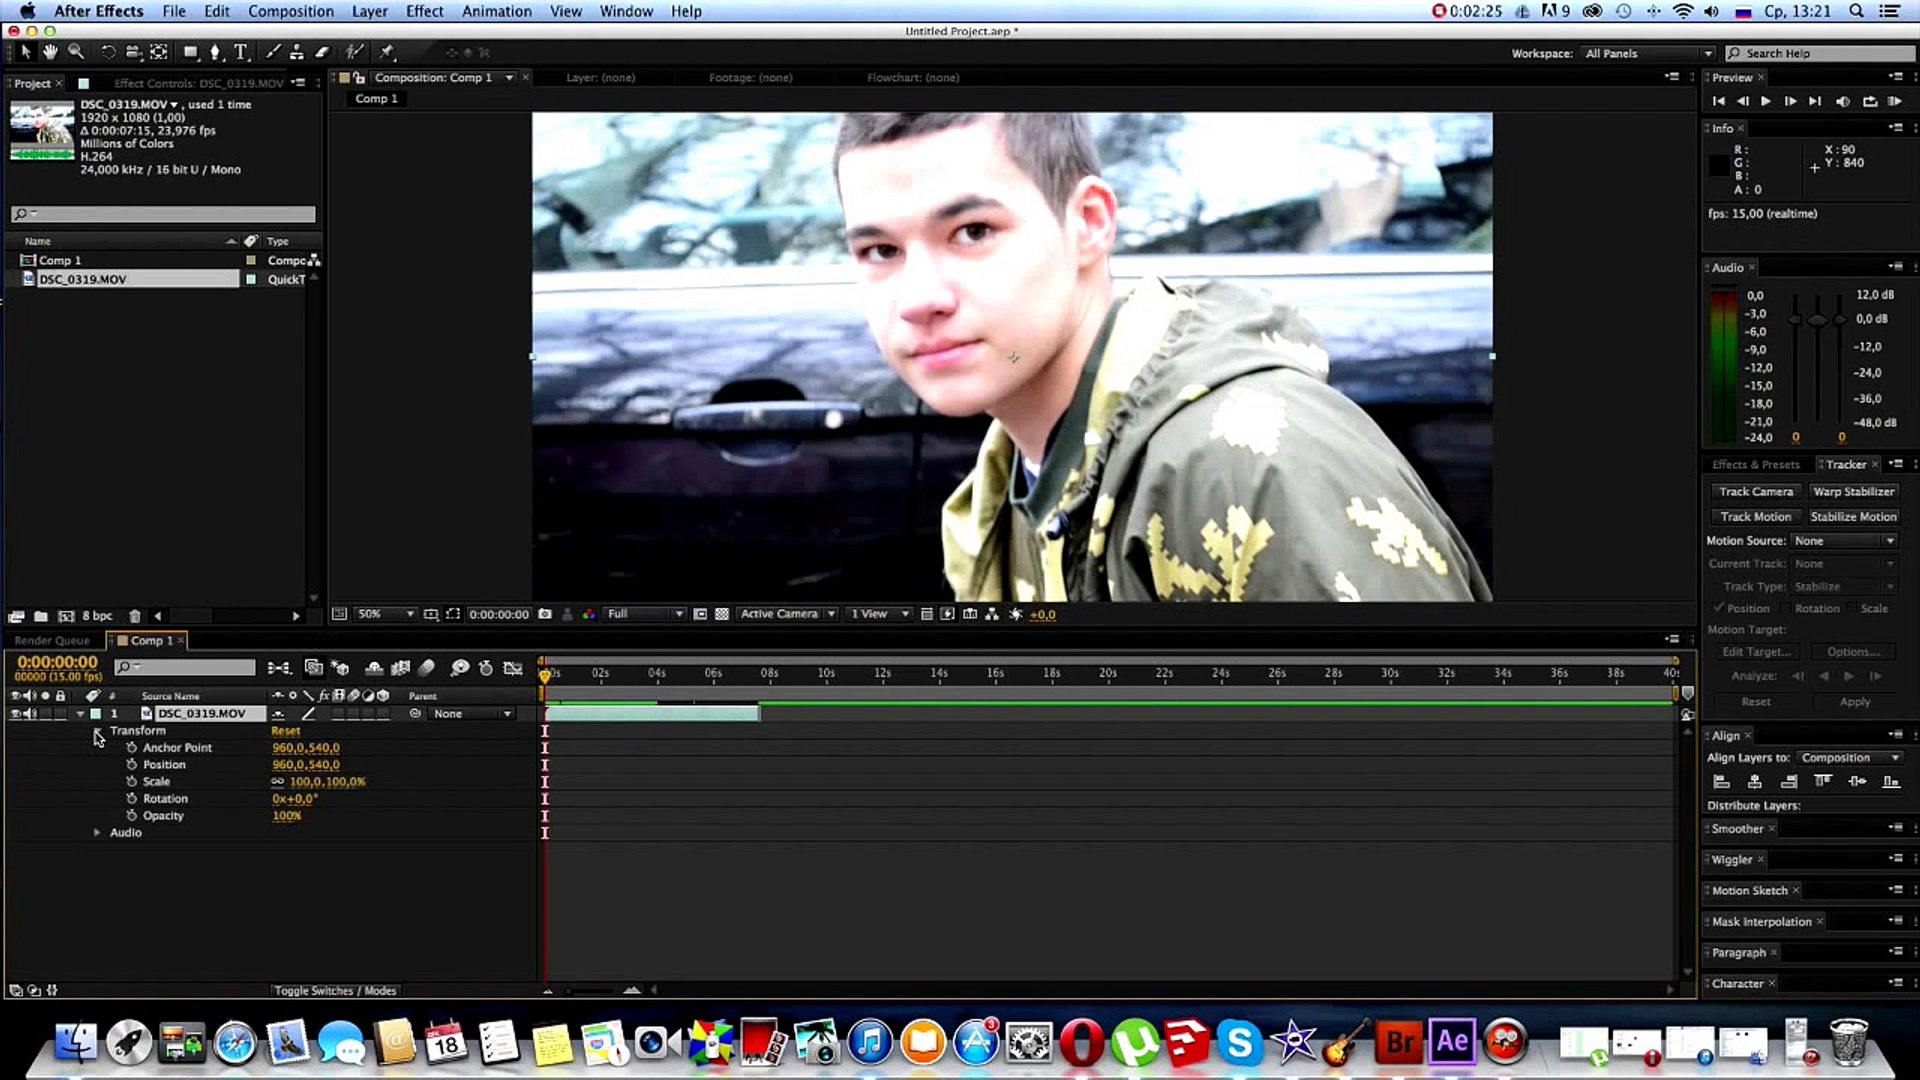The image size is (1920, 1080).
Task: Click the Stabilize Motion button
Action: point(1853,517)
